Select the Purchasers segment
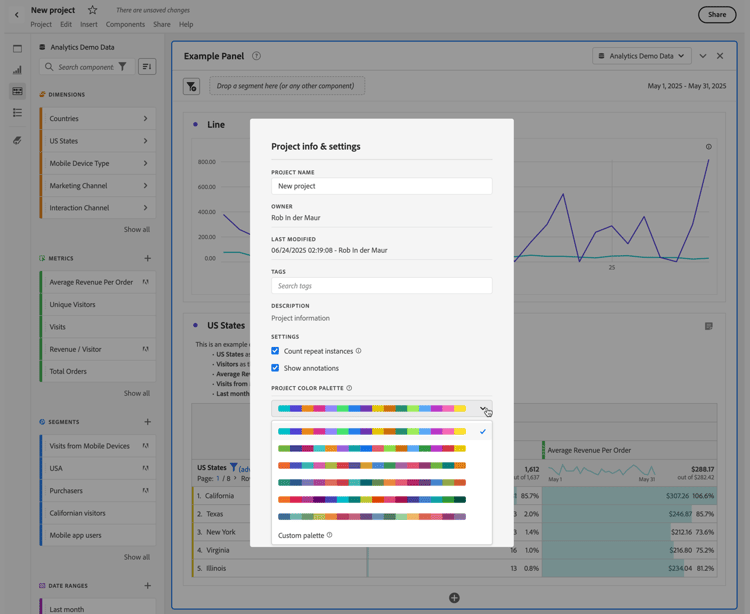750x614 pixels. pos(98,491)
